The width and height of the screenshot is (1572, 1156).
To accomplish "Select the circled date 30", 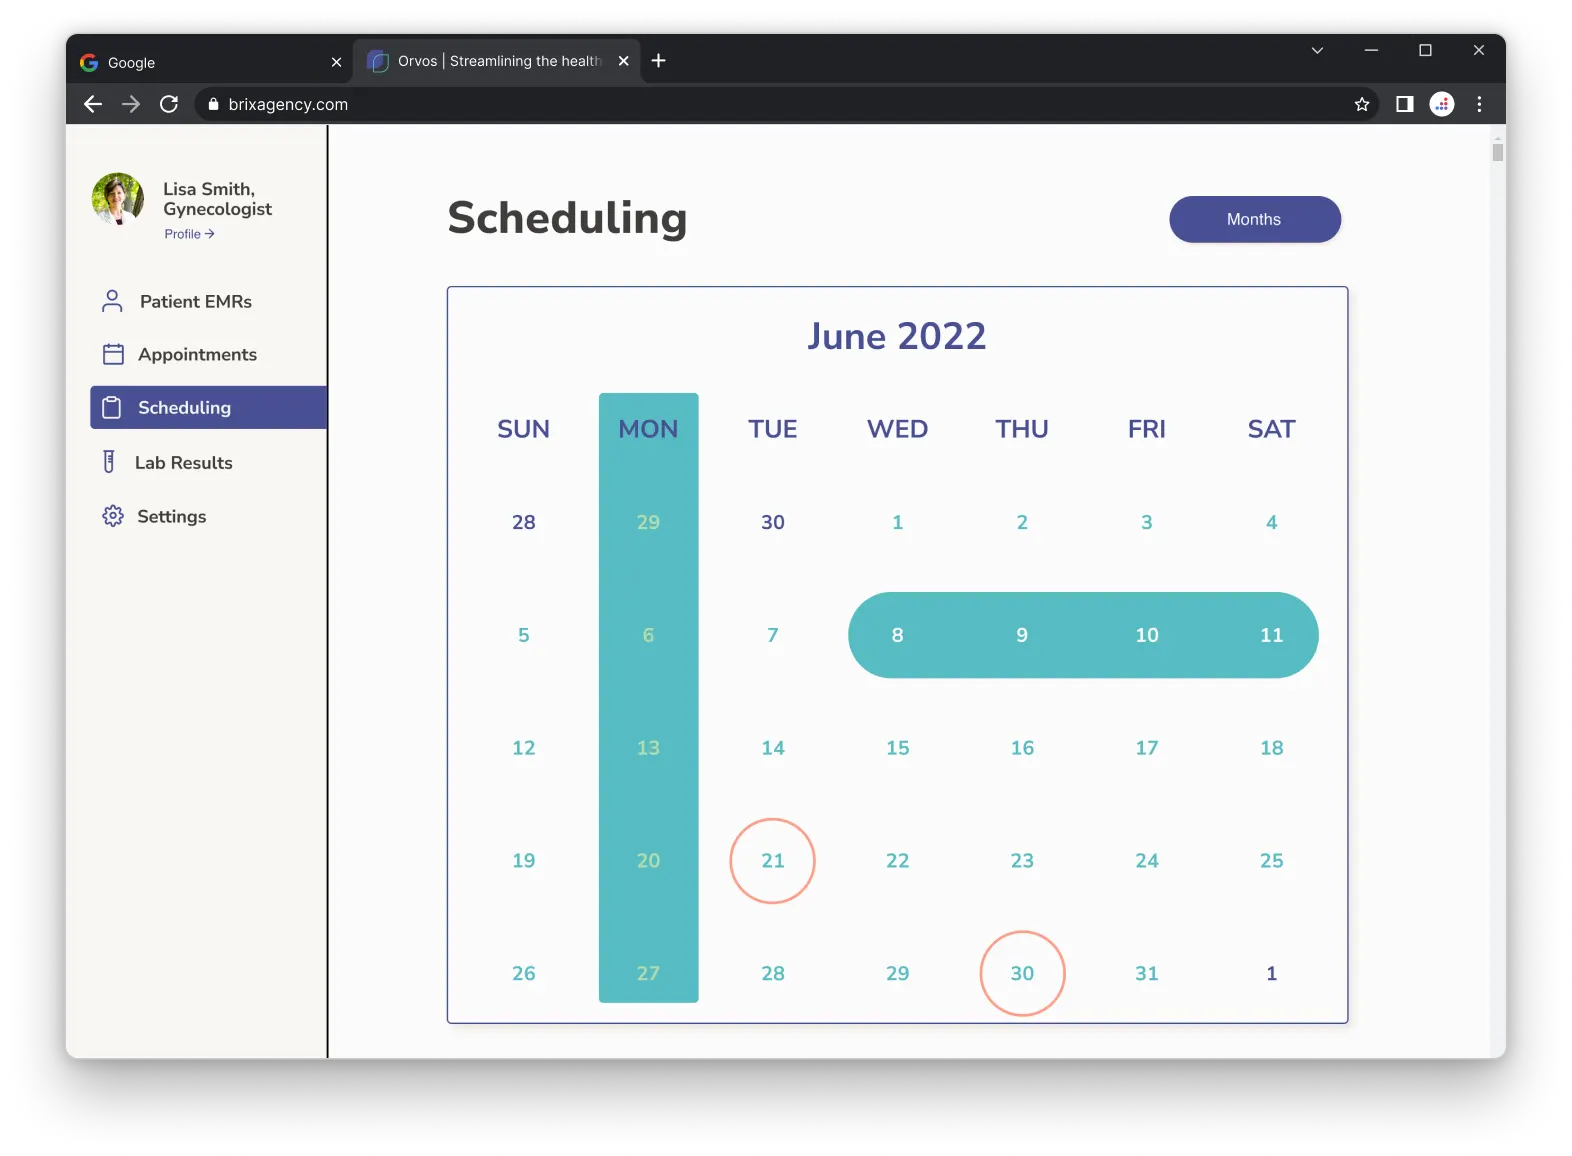I will [x=1022, y=974].
